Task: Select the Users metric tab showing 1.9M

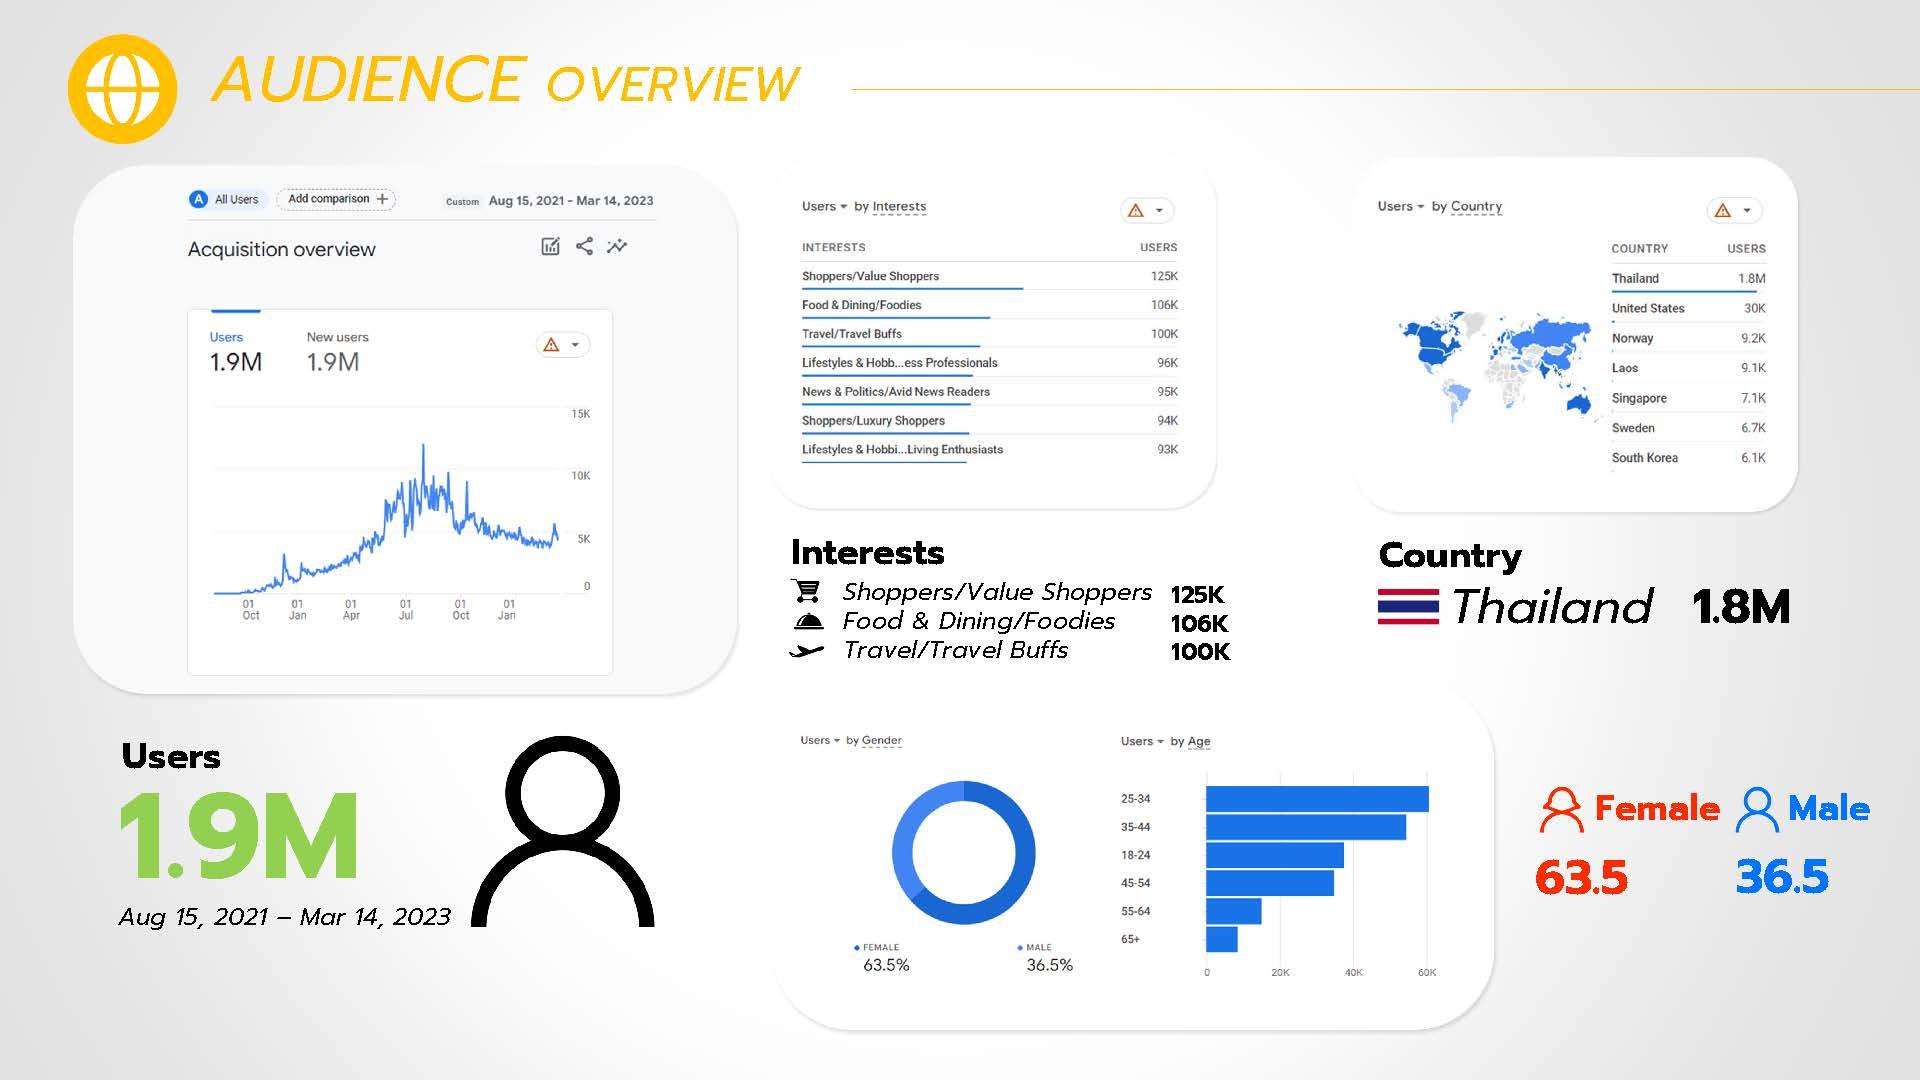Action: click(236, 352)
